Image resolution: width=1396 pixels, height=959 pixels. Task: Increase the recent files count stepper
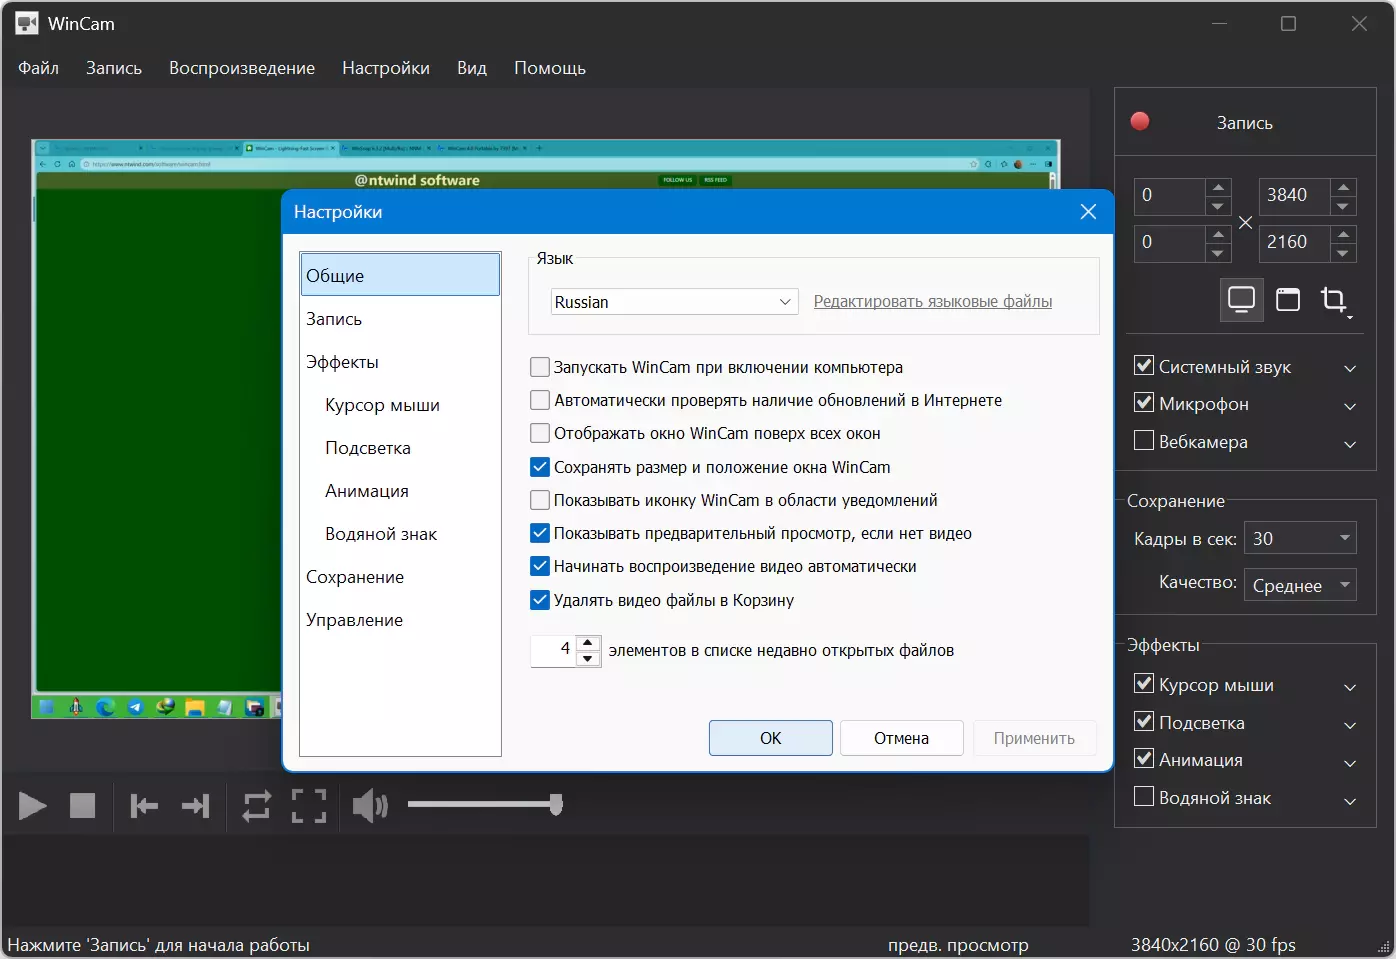click(588, 643)
